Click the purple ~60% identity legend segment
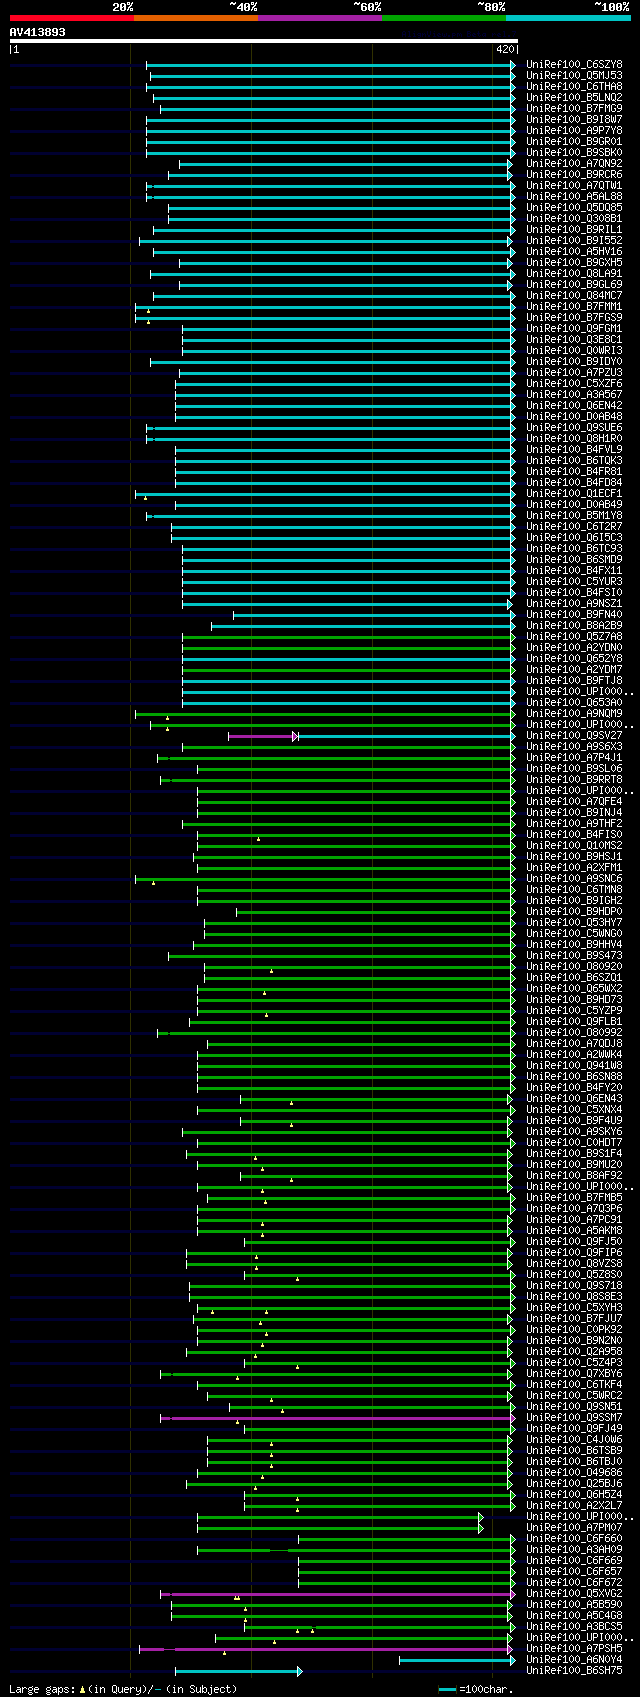The image size is (640, 1697). pos(320,17)
